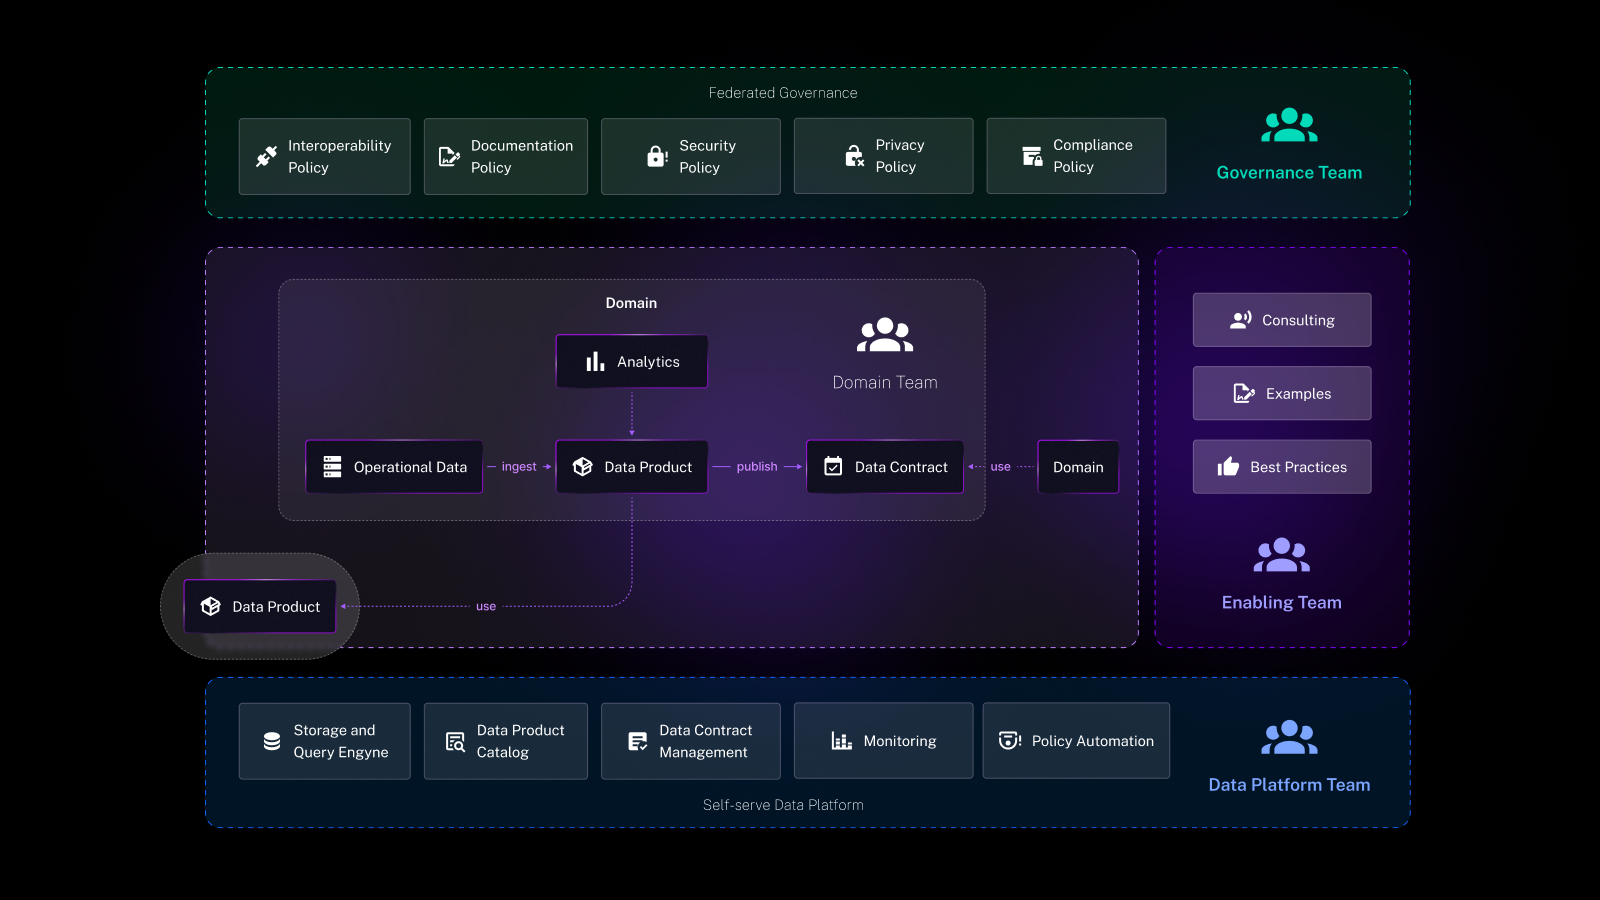Click the Domain Team people icon
Screen dimensions: 1600x900
885,335
